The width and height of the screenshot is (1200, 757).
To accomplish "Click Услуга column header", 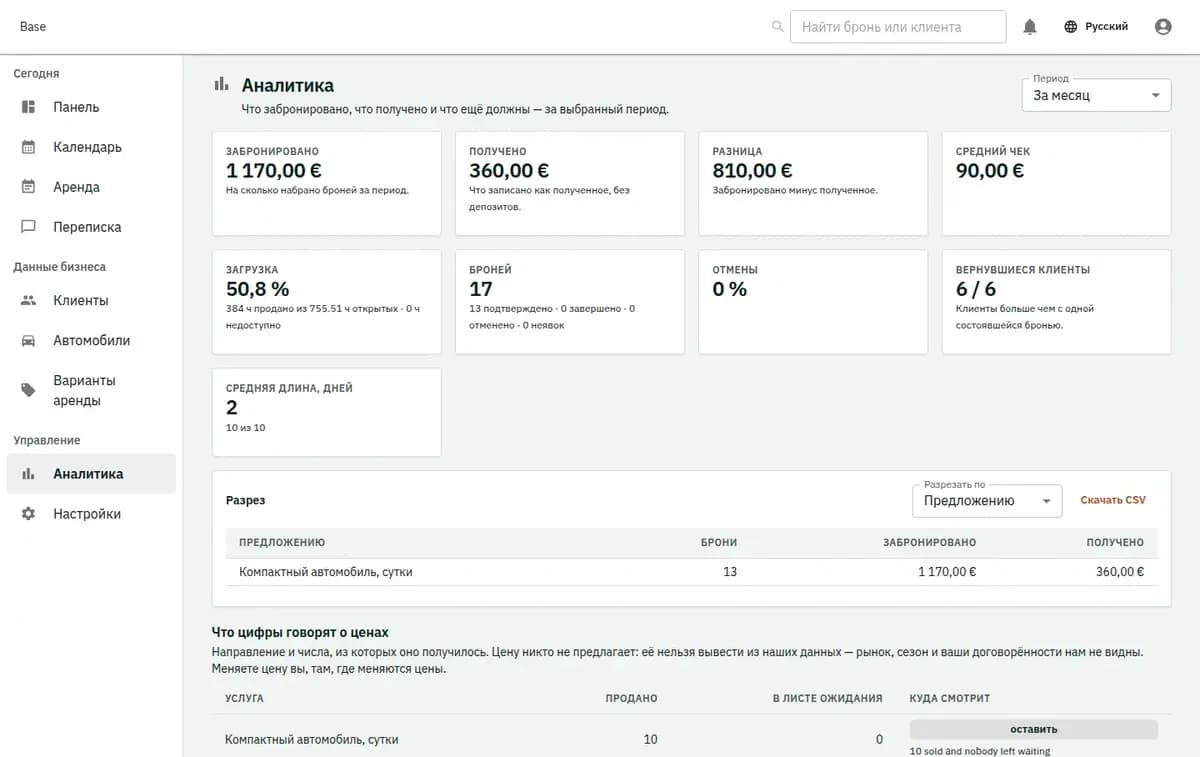I will pyautogui.click(x=245, y=698).
